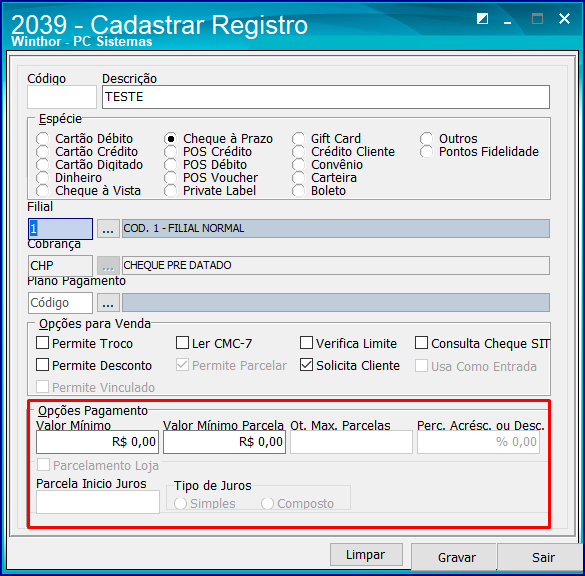Click the Cobrança field with CHP

point(60,266)
